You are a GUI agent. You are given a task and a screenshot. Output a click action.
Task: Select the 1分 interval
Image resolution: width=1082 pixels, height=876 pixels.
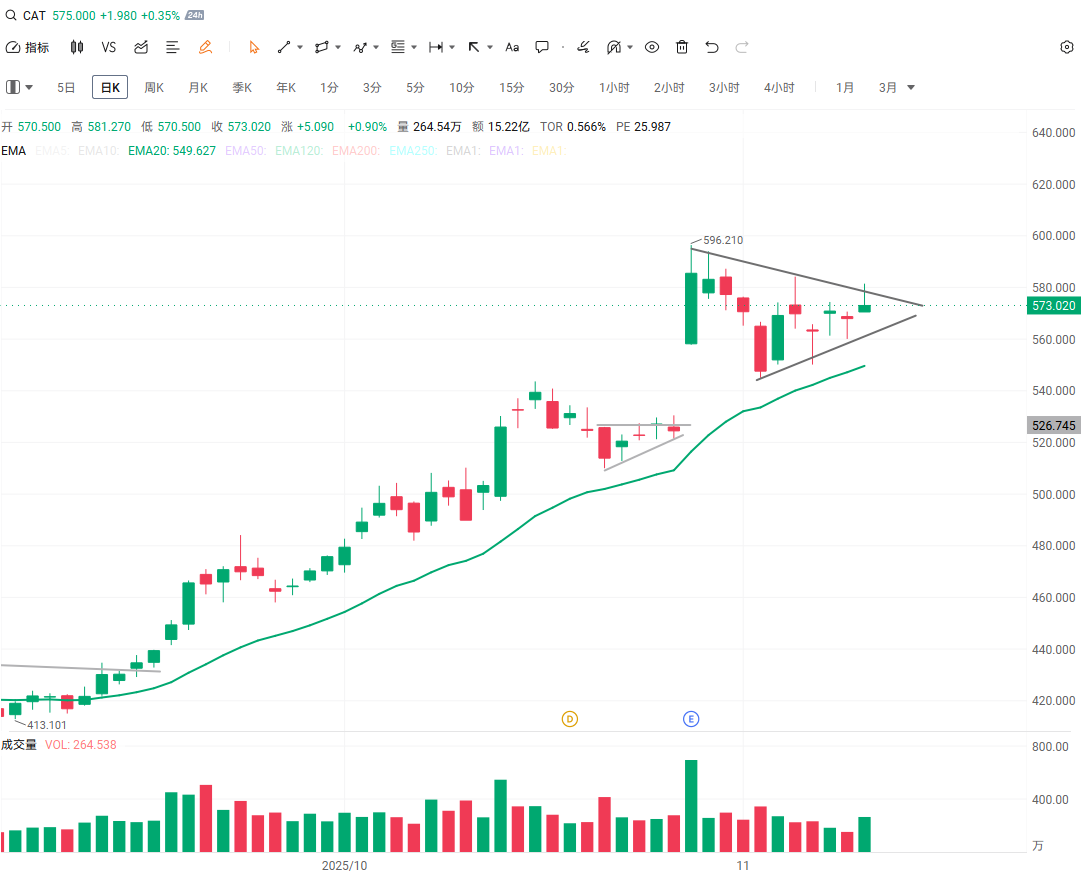point(329,88)
